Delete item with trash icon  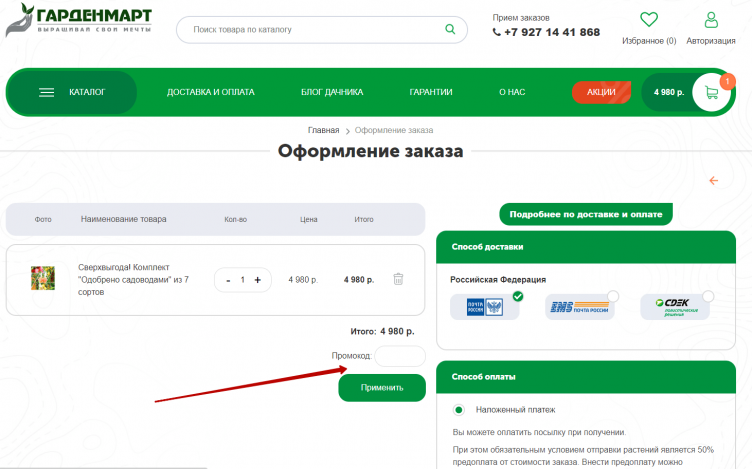pos(398,279)
